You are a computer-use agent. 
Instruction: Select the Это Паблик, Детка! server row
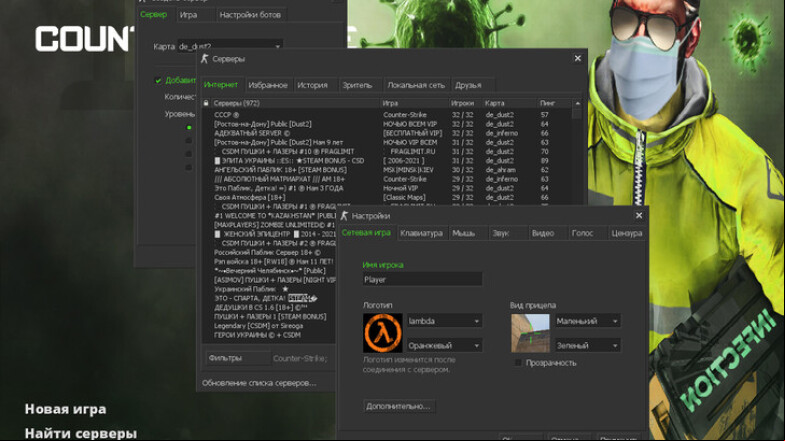point(386,188)
